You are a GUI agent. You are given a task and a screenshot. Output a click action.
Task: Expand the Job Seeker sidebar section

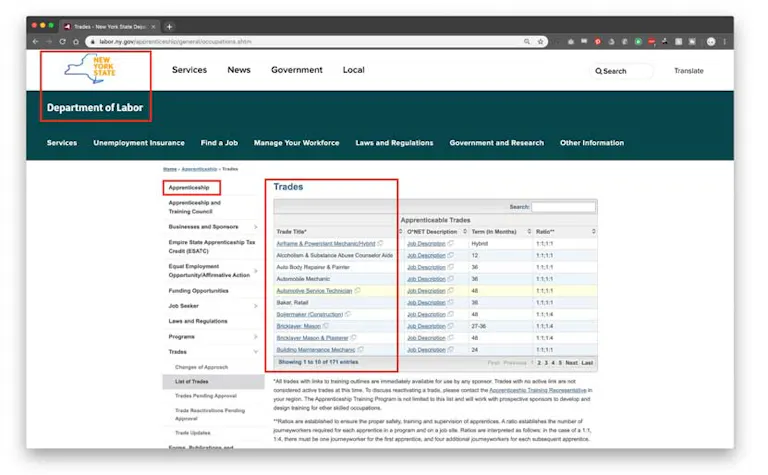click(258, 305)
